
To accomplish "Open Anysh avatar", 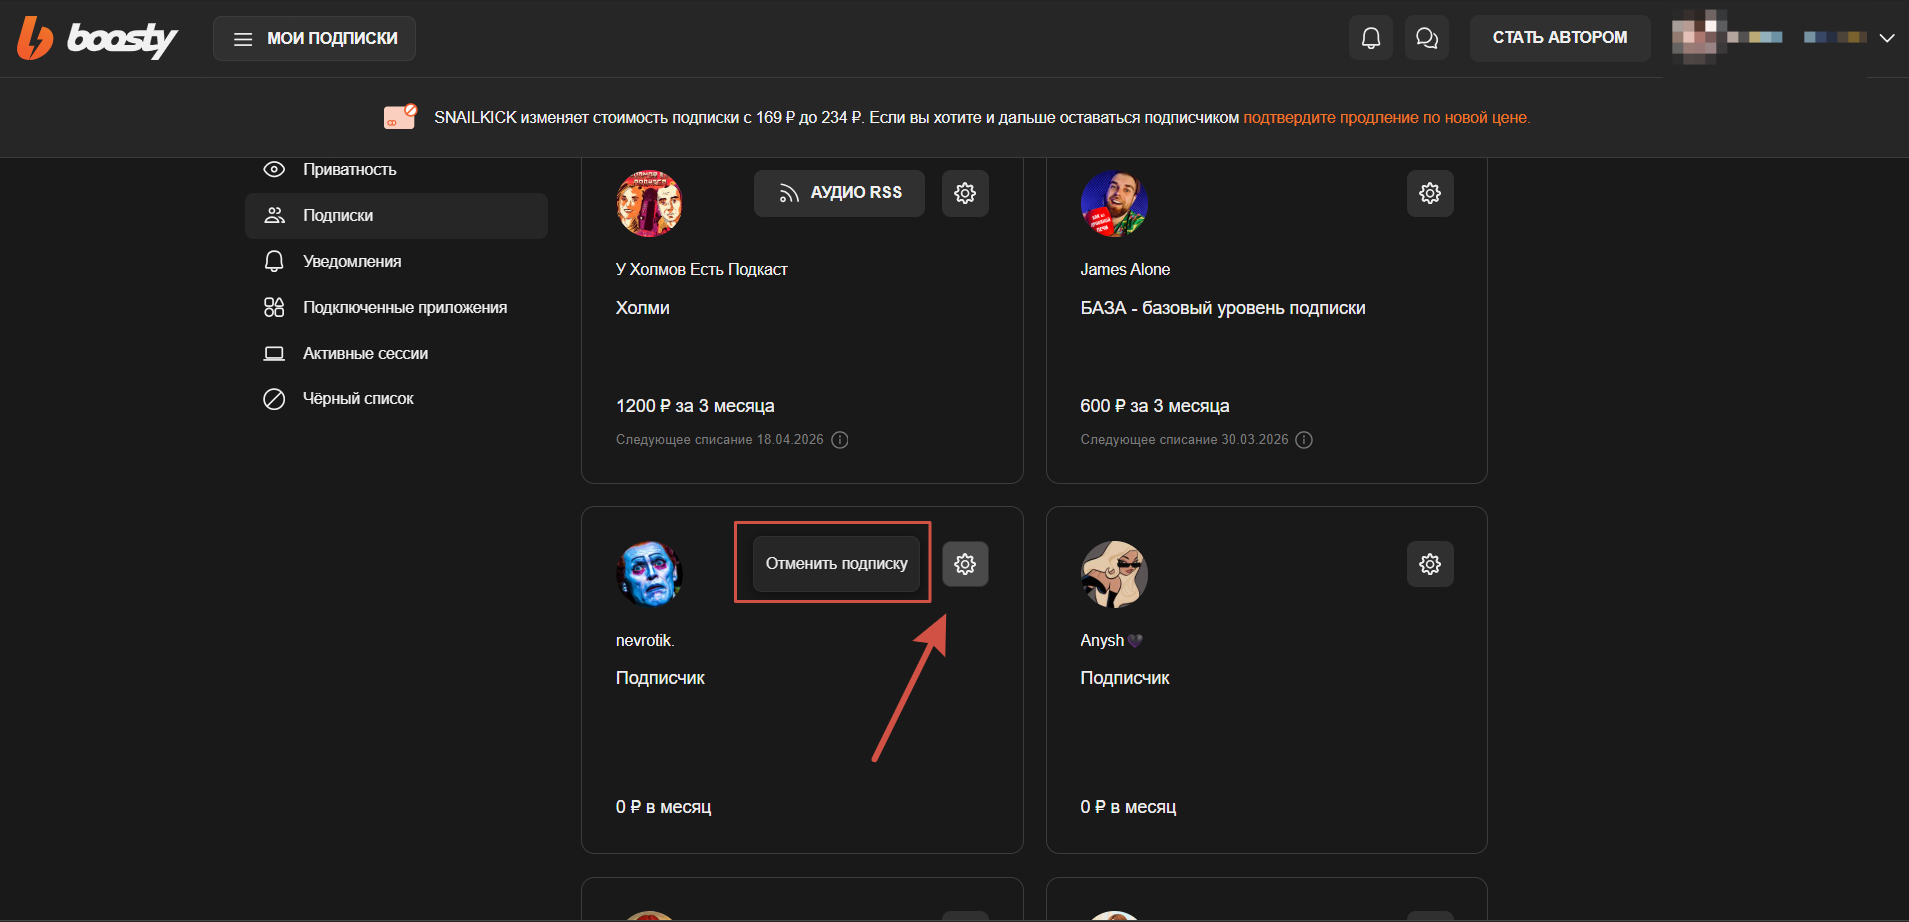I will click(x=1114, y=574).
